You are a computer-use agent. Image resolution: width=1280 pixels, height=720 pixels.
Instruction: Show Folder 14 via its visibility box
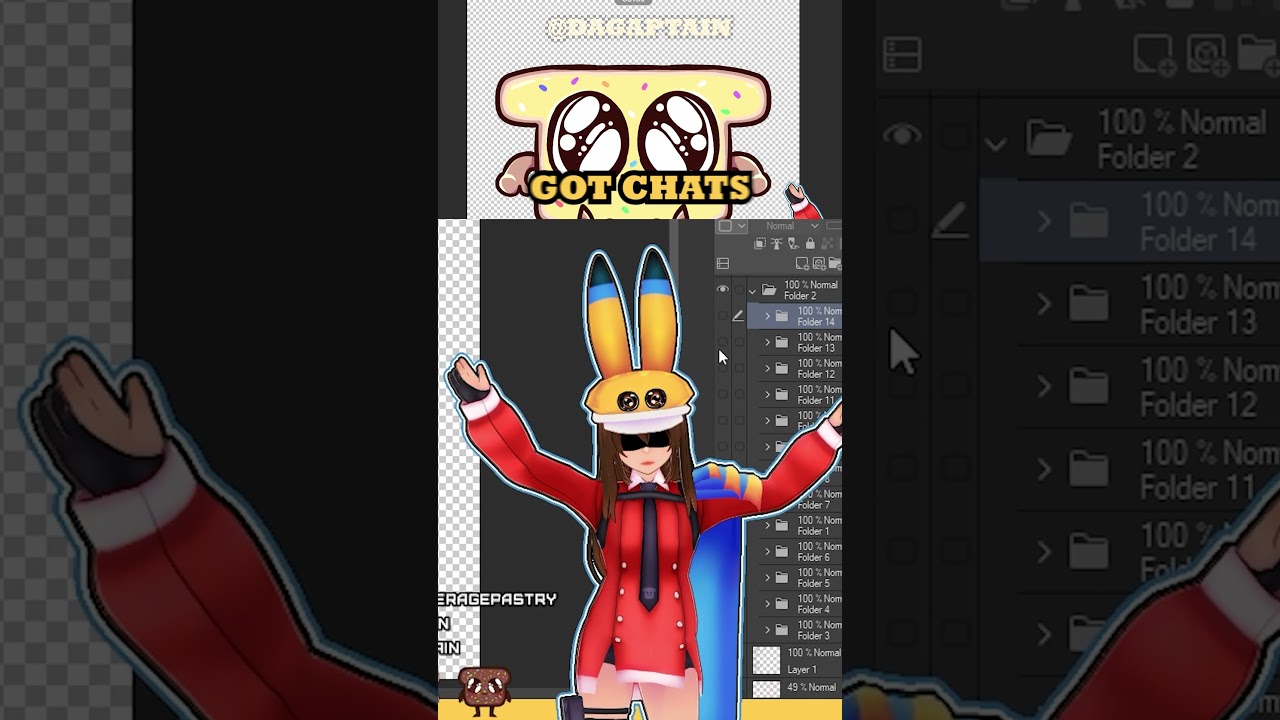click(x=722, y=316)
